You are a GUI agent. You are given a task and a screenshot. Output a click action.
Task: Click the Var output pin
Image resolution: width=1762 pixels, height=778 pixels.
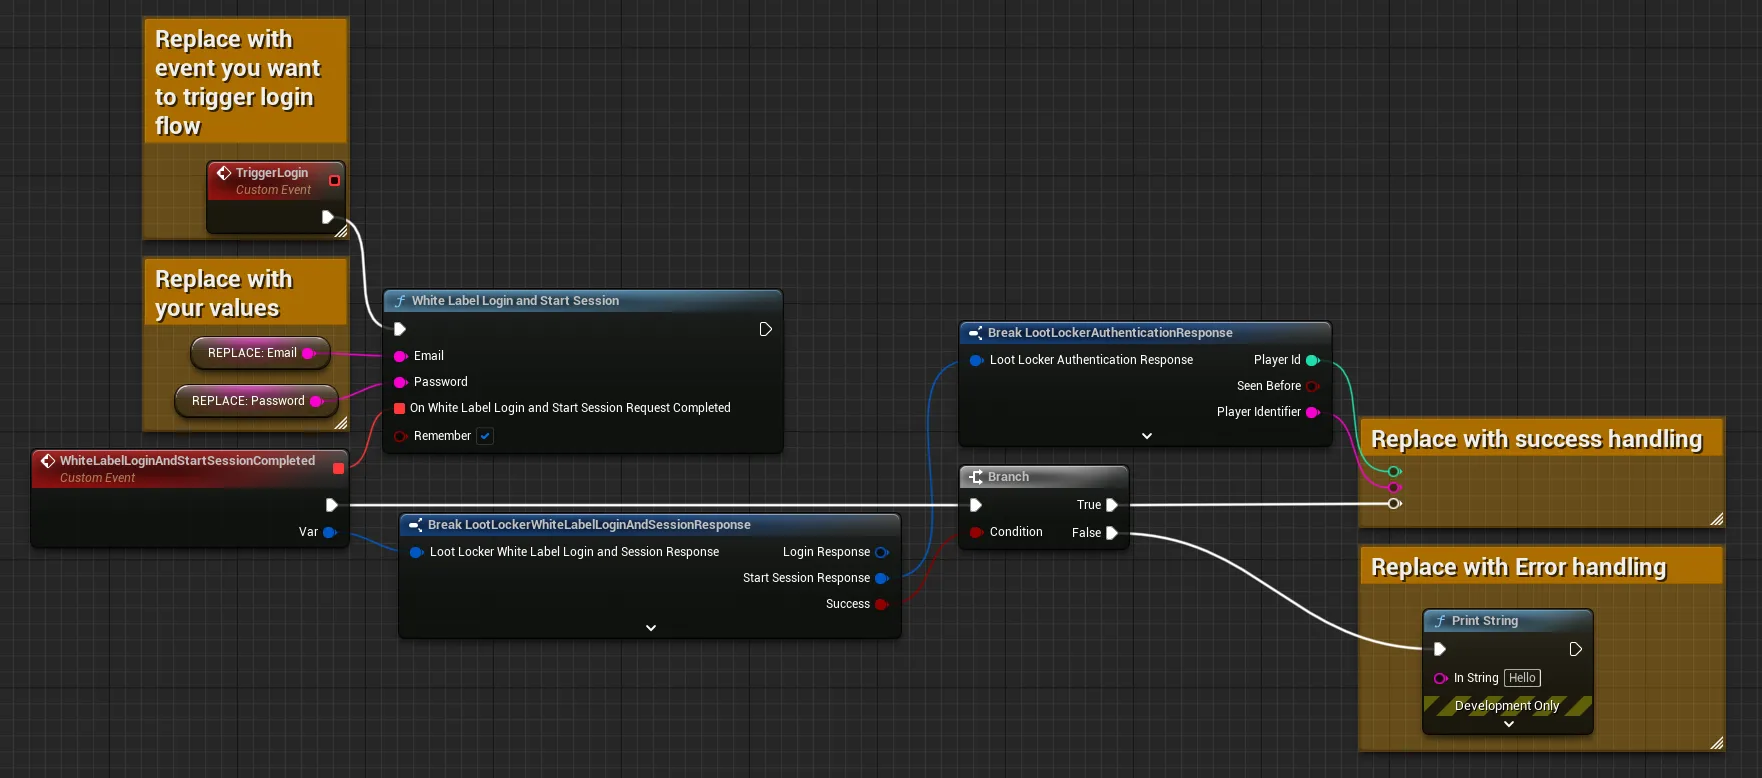click(x=330, y=532)
